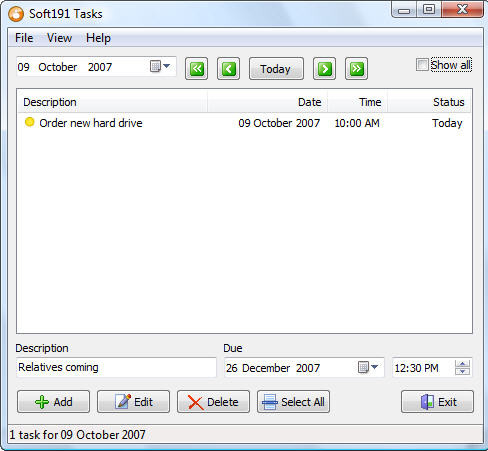Image resolution: width=488 pixels, height=451 pixels.
Task: Click 'December' in Due date field
Action: coord(266,368)
